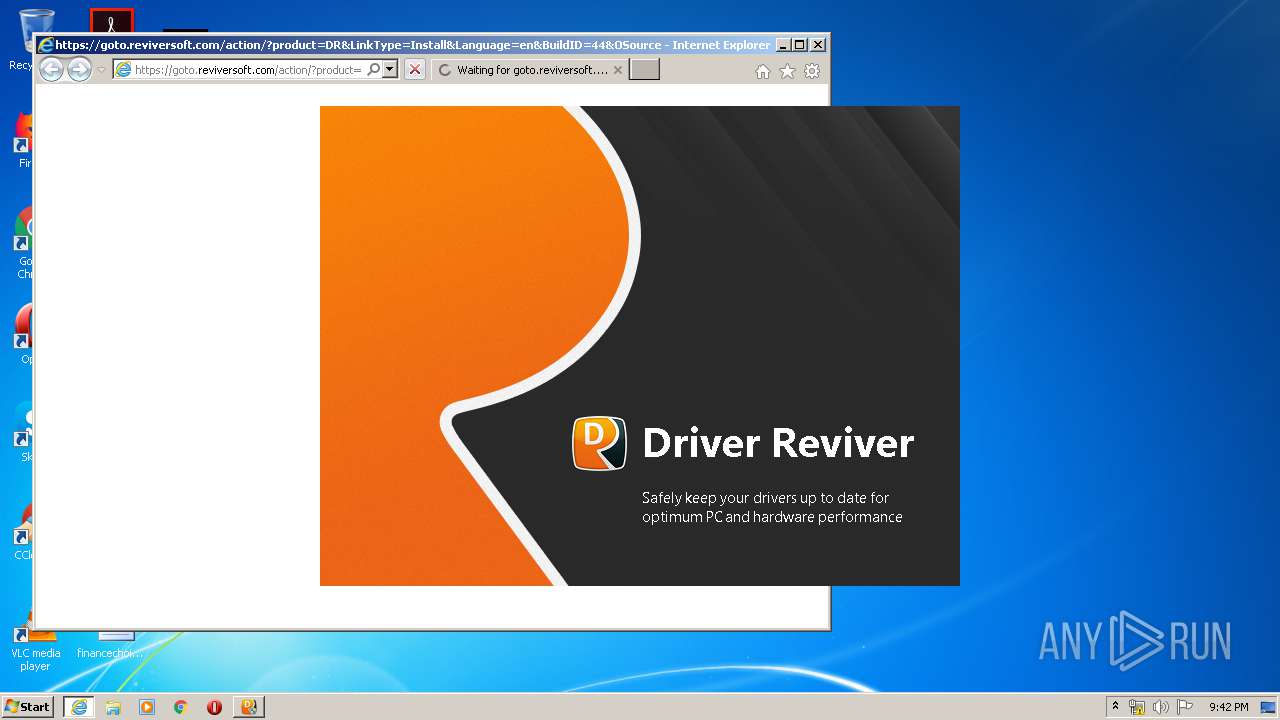
Task: Stop loading the page with red X
Action: [x=414, y=70]
